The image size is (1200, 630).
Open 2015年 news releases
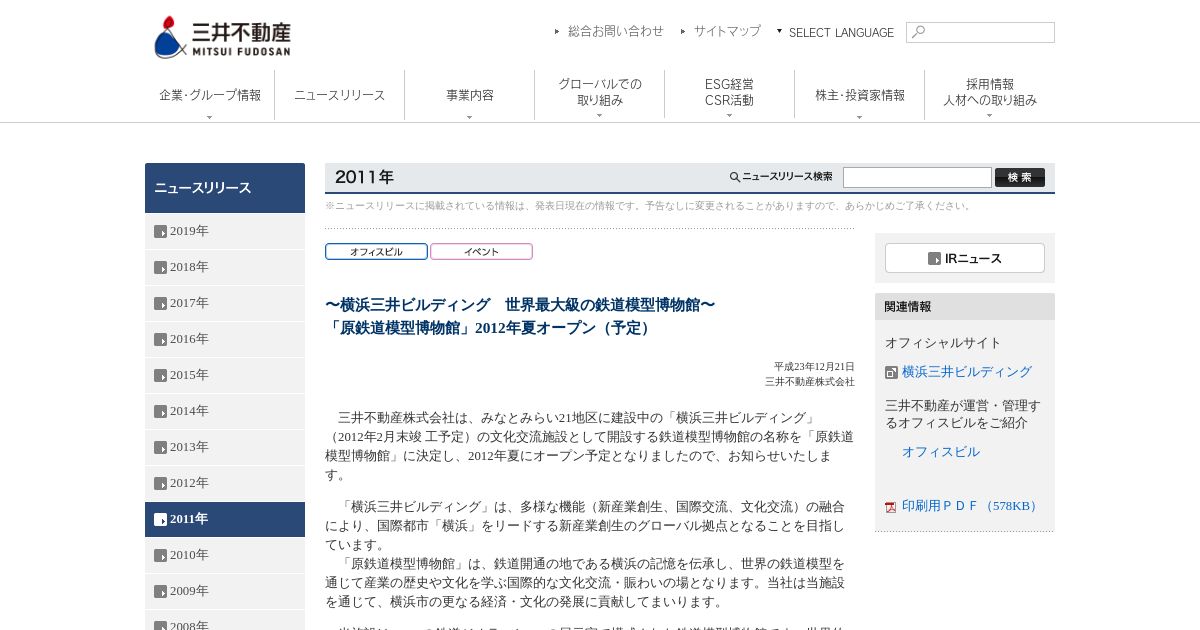[225, 375]
